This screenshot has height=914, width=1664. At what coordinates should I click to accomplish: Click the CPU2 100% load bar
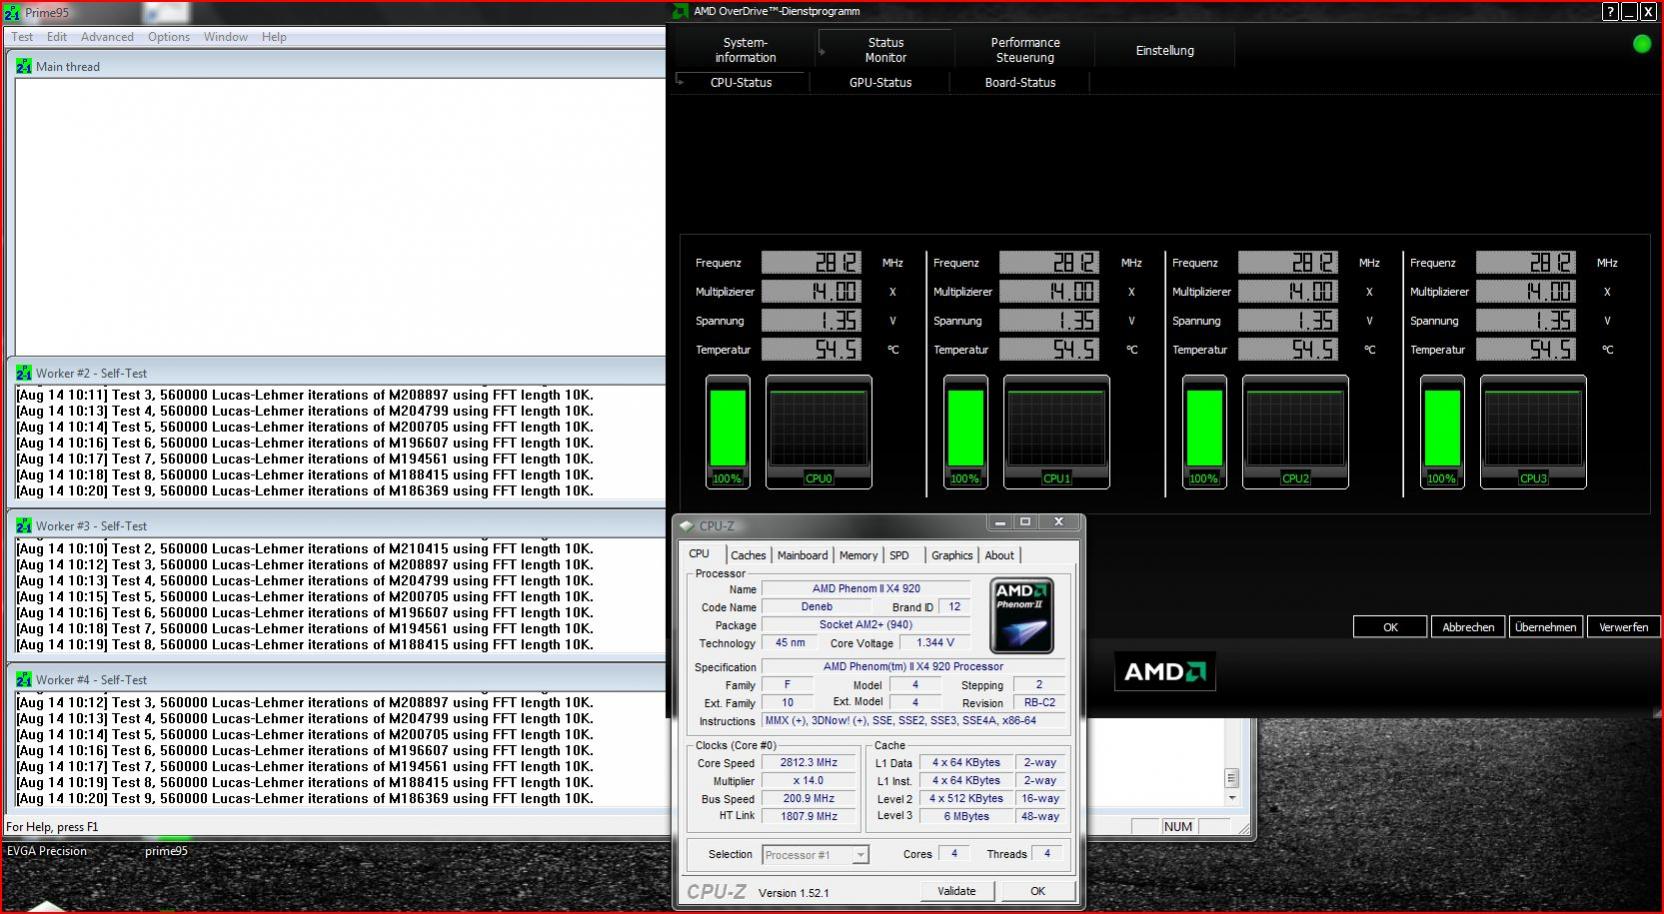click(1204, 432)
